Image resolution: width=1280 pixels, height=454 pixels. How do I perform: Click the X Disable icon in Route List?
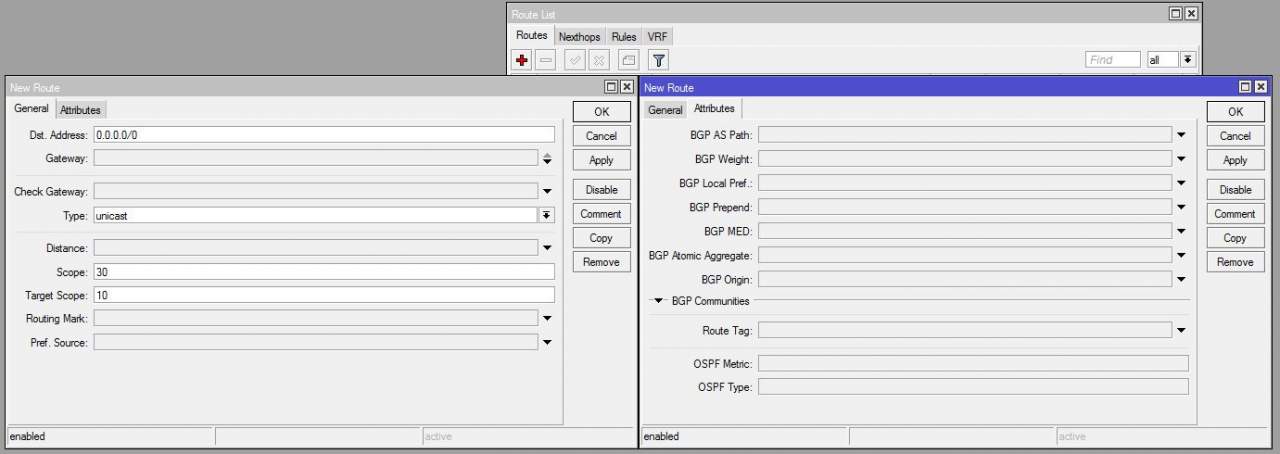click(x=598, y=60)
